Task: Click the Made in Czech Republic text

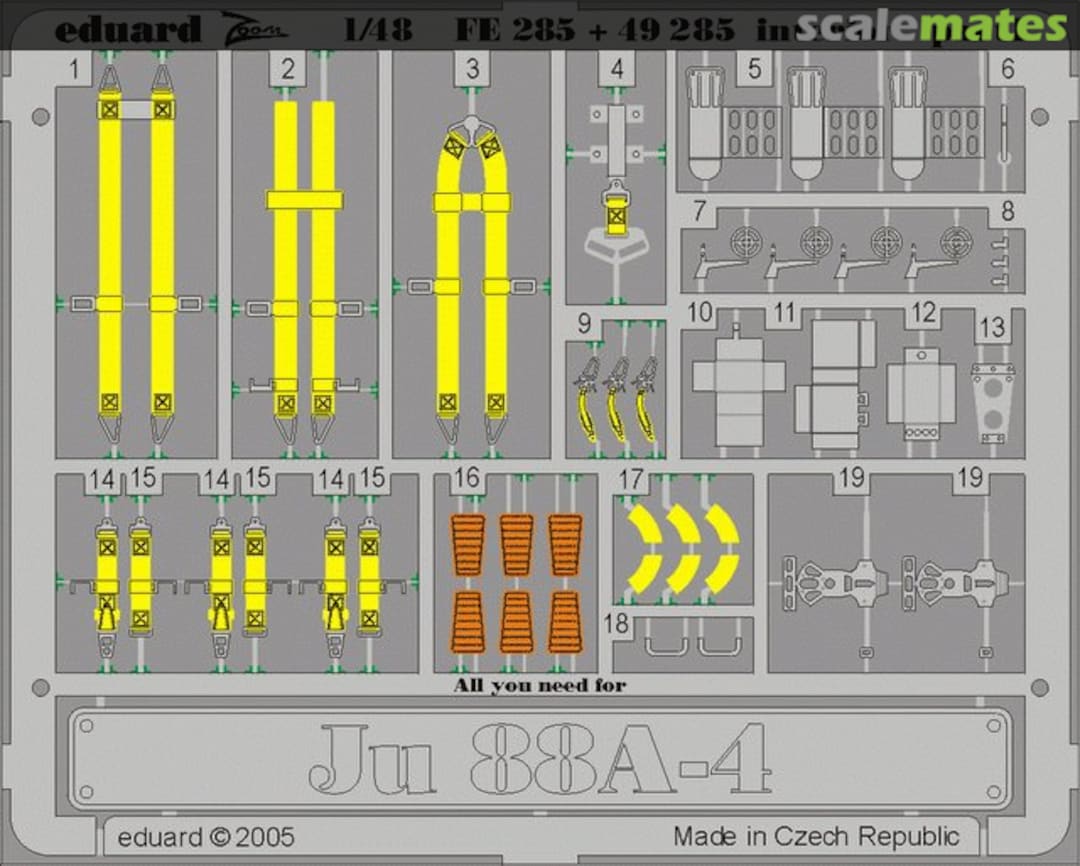Action: (x=815, y=836)
